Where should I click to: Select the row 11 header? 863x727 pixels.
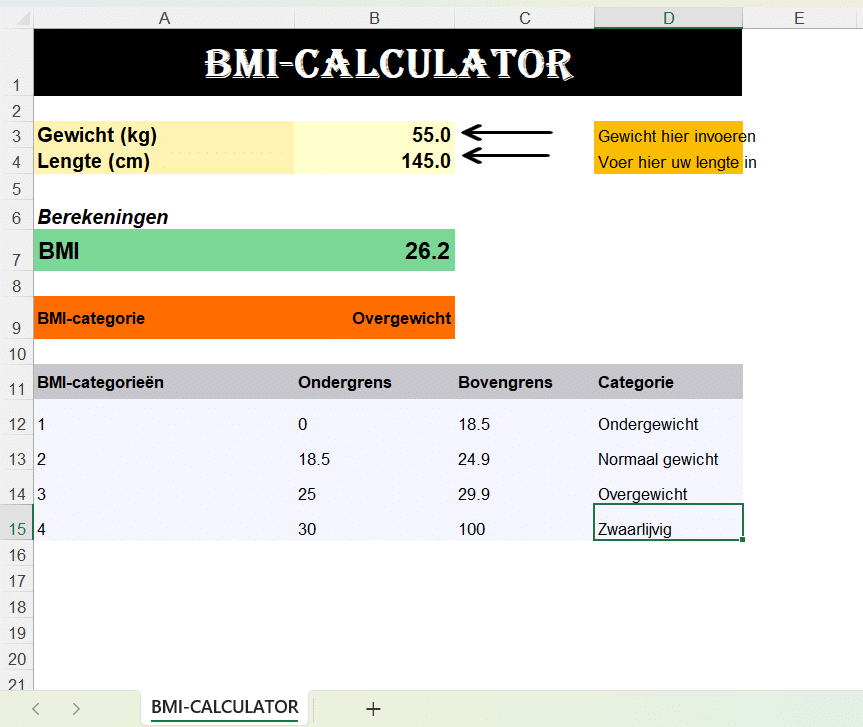16,389
